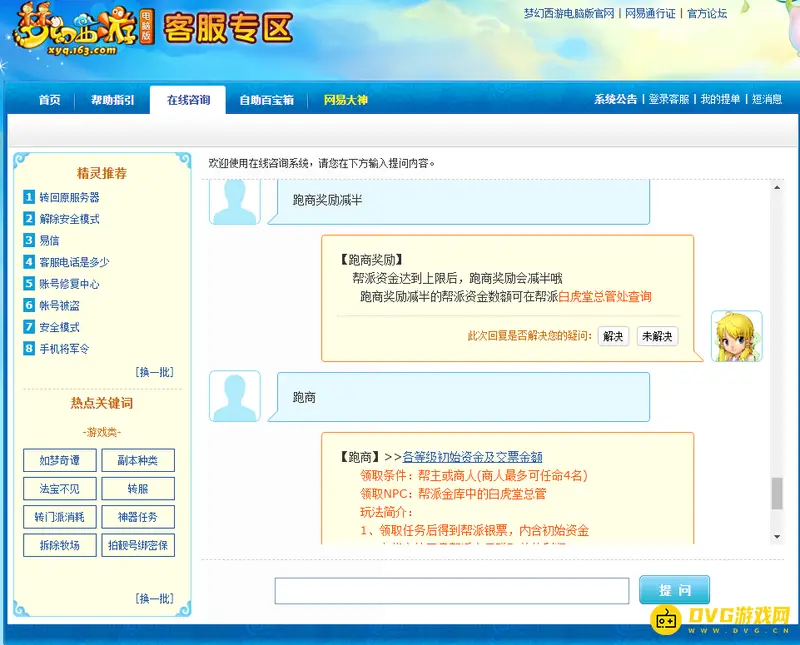Image resolution: width=800 pixels, height=645 pixels.
Task: Click keyword button 法宝不见
Action: [x=60, y=489]
